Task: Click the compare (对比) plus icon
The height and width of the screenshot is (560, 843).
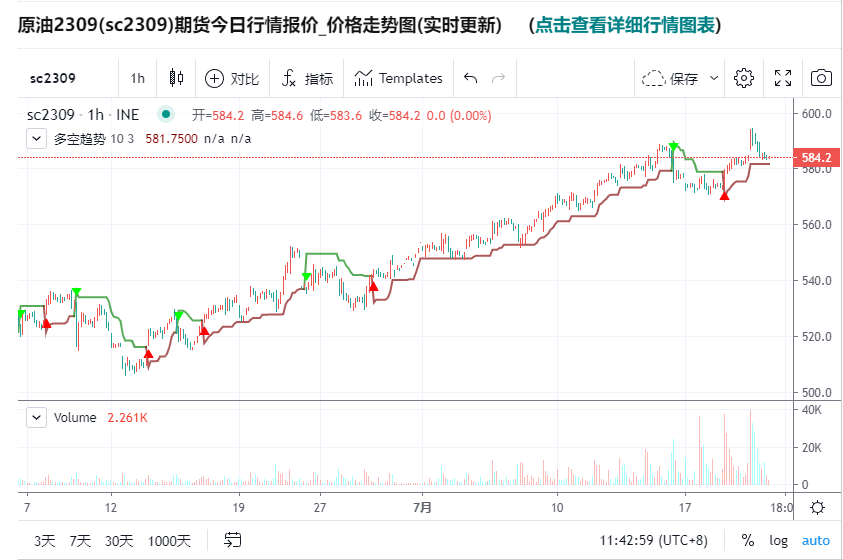Action: 214,78
